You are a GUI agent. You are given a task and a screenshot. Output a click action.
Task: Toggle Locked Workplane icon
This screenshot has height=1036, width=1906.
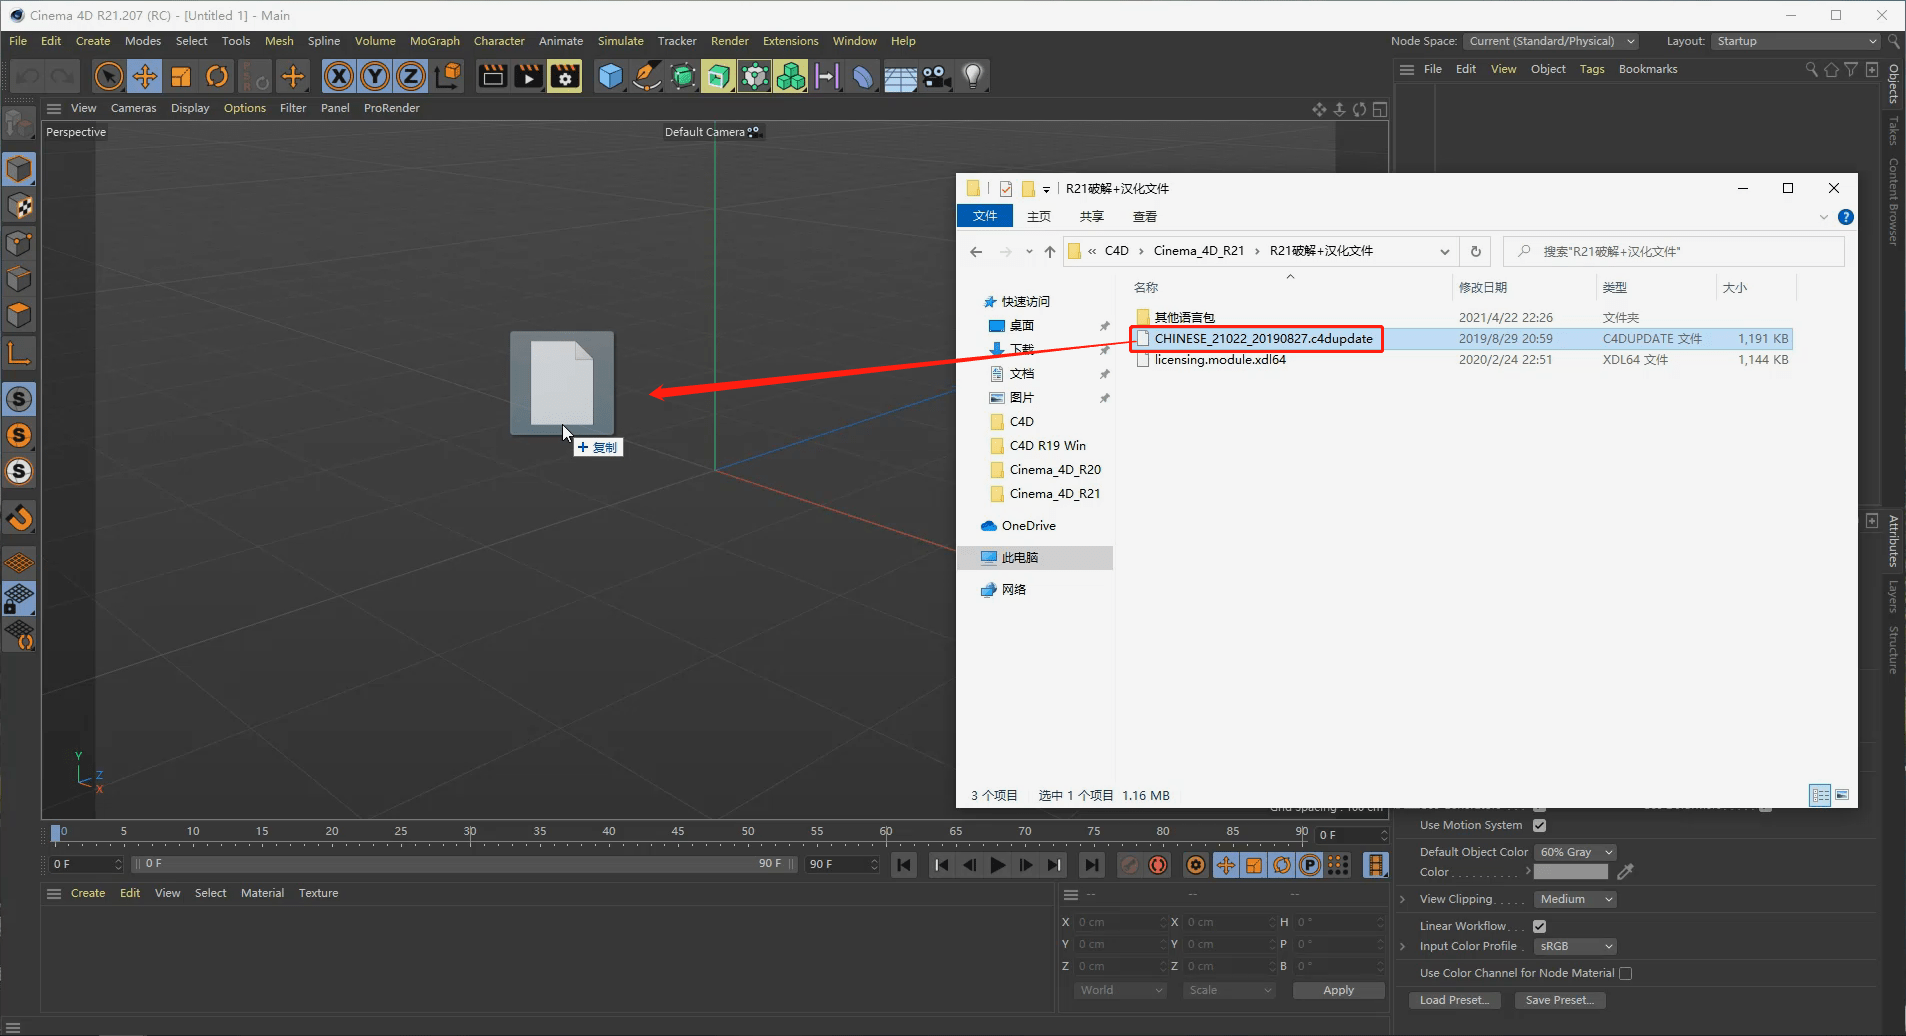[19, 599]
